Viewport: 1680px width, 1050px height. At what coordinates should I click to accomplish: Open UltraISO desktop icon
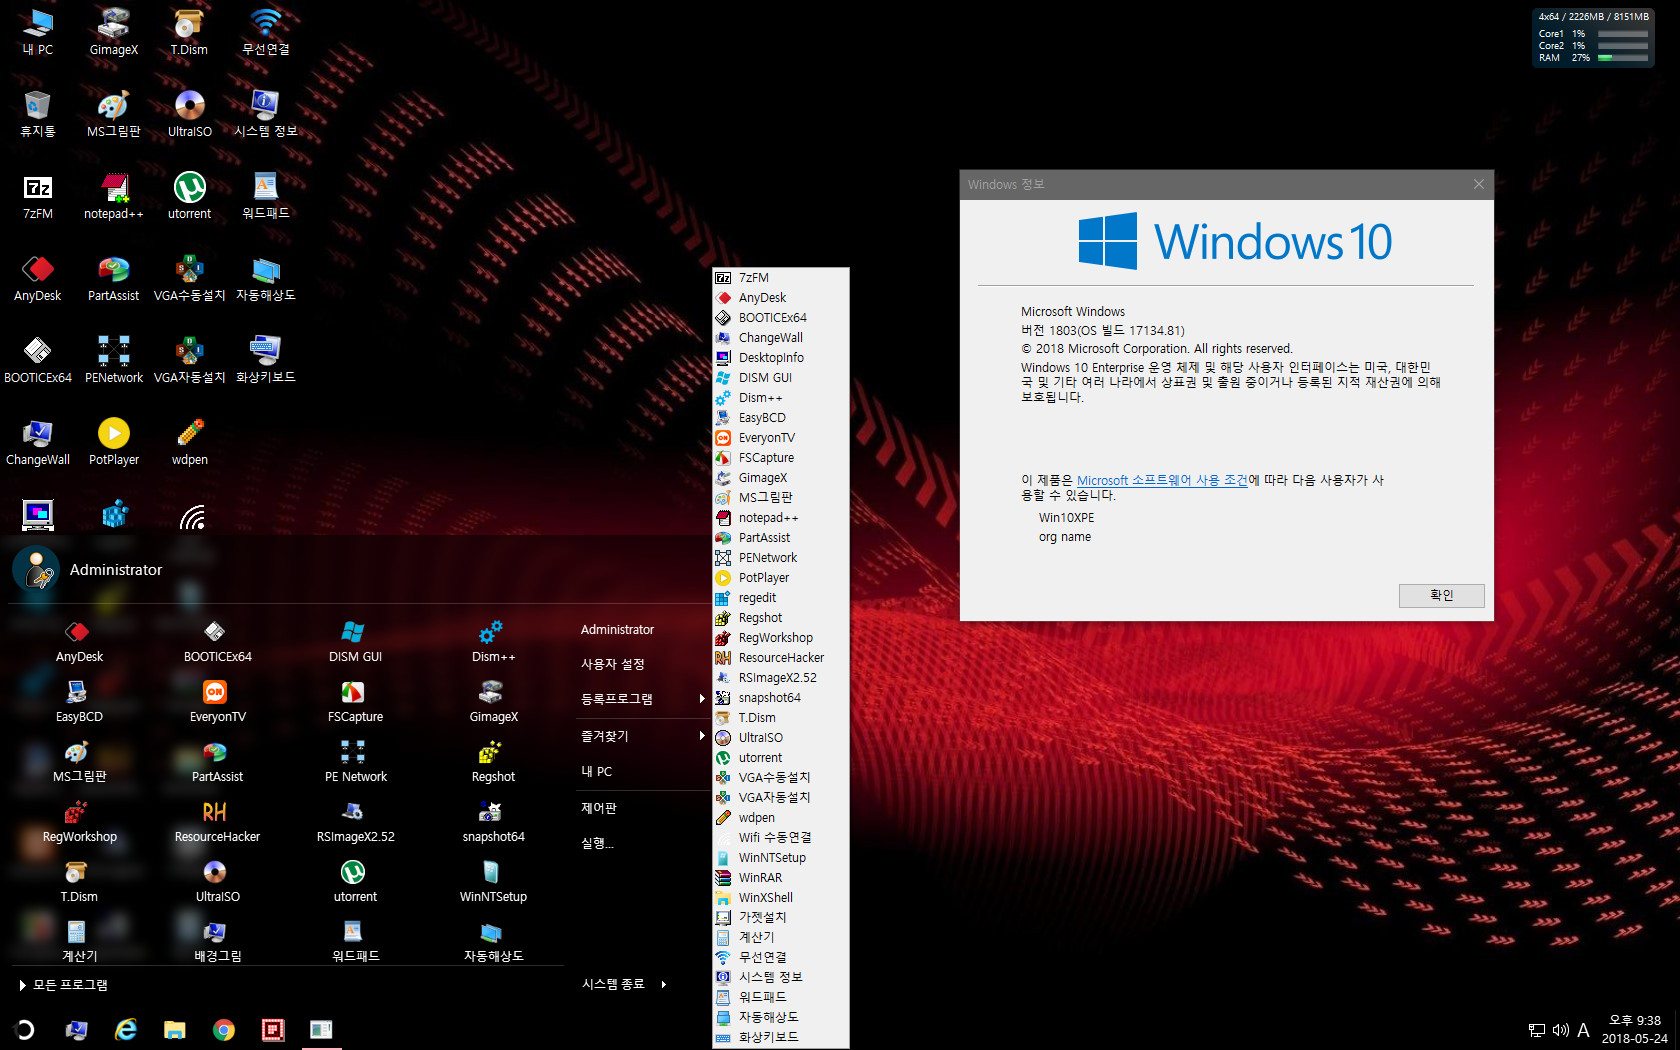point(189,113)
